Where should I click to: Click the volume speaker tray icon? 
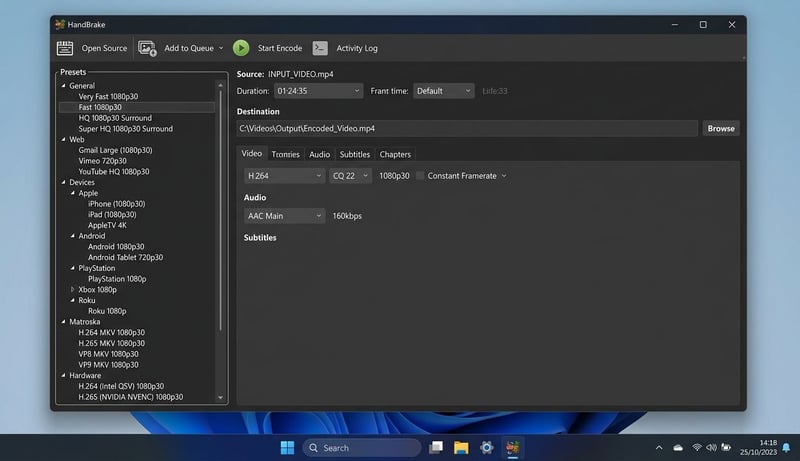coord(711,448)
